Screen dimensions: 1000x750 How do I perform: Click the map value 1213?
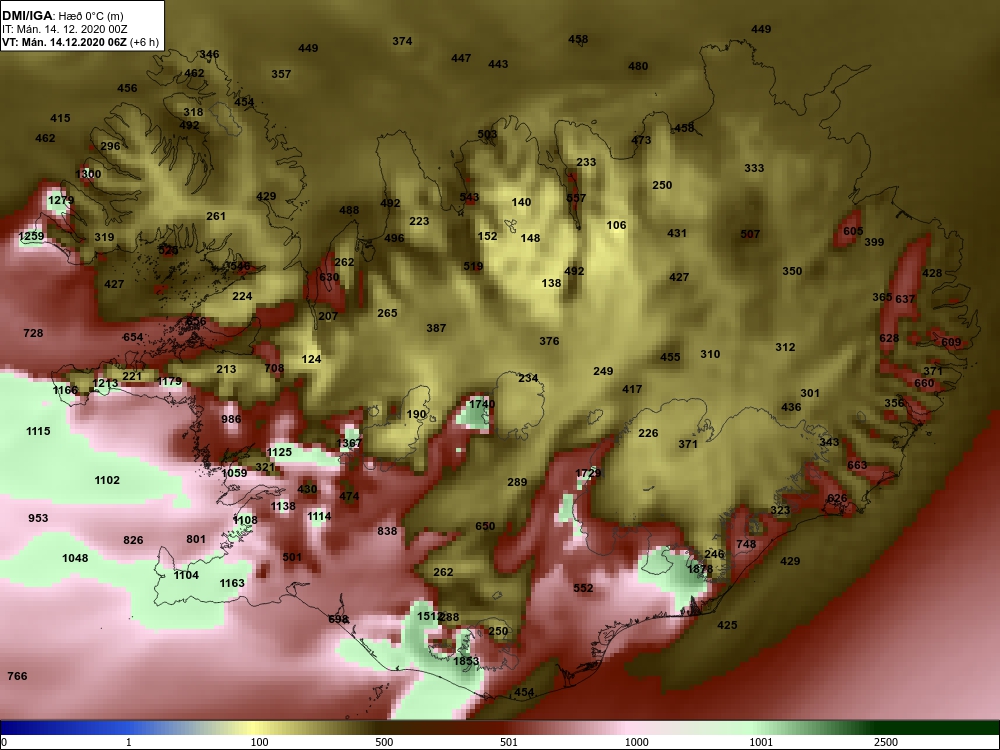[105, 383]
